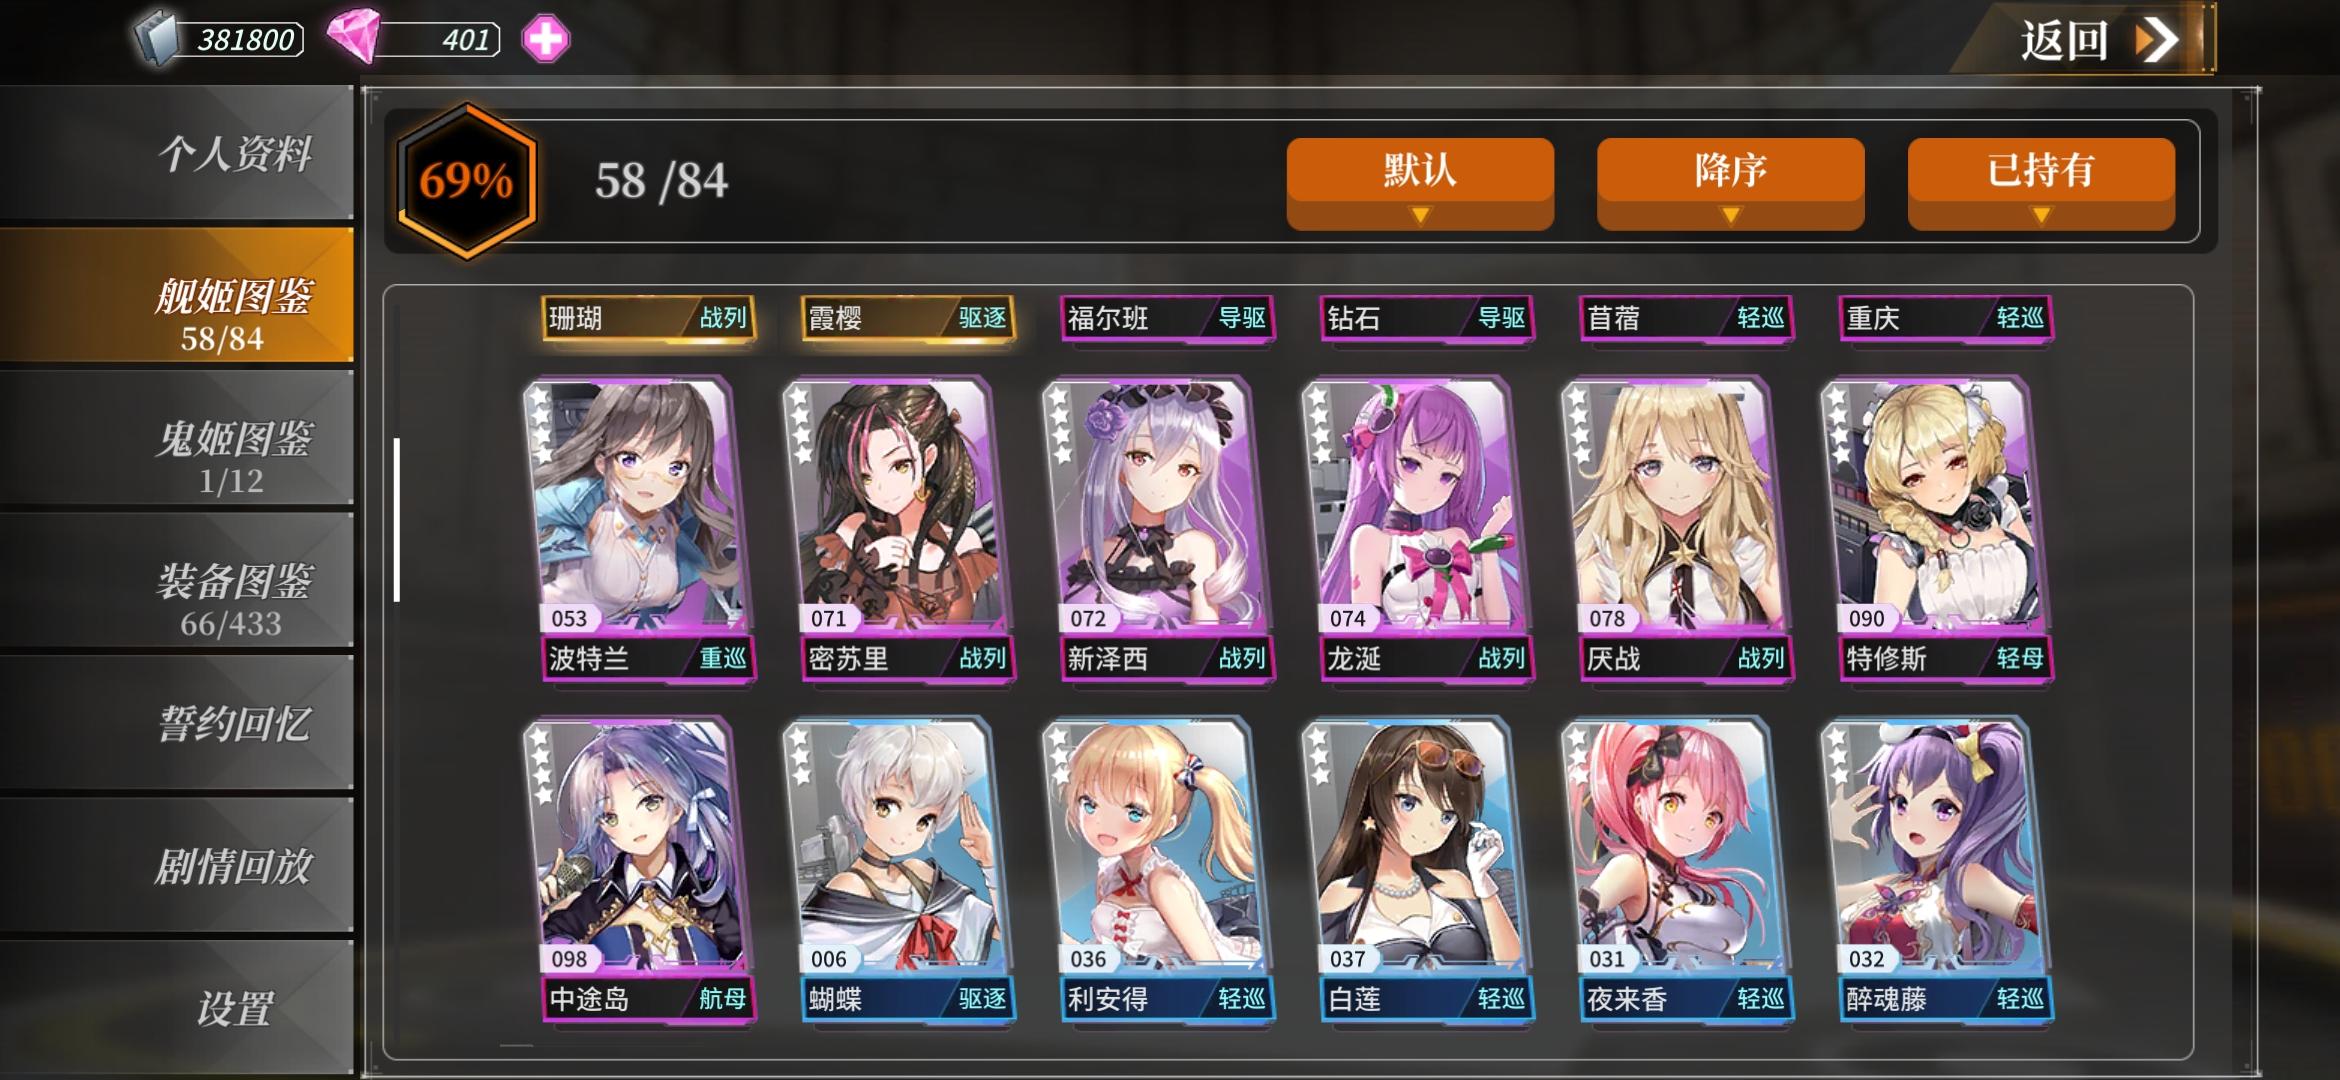Click the silver book currency icon
Image resolution: width=2340 pixels, height=1080 pixels.
point(157,39)
